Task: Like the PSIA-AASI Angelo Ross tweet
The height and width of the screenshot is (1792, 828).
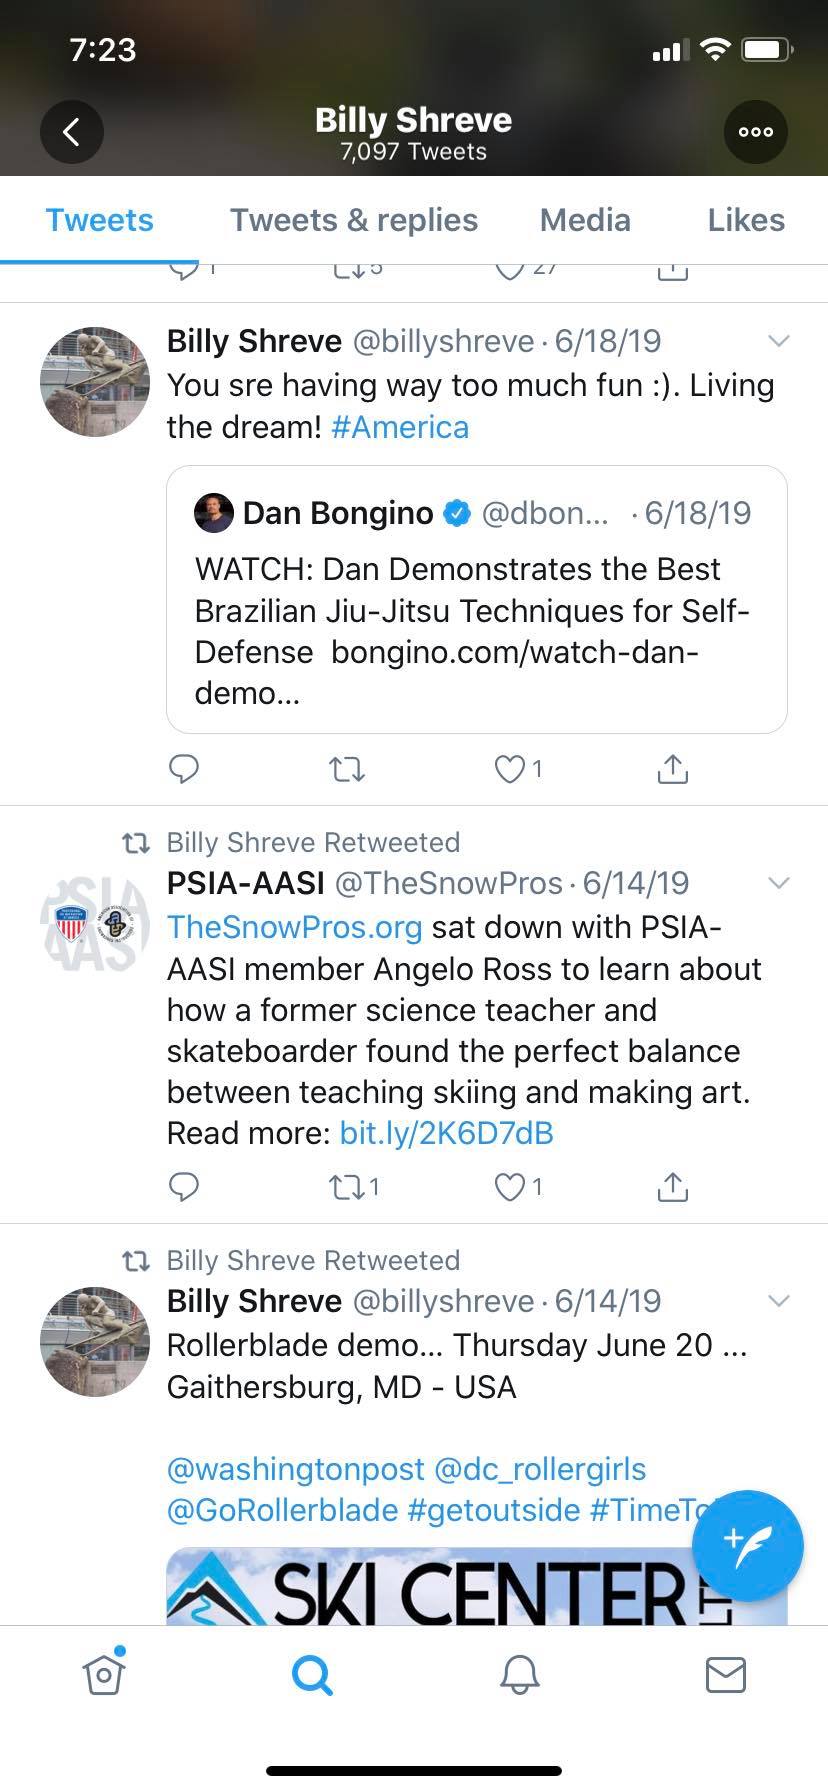Action: tap(510, 1187)
